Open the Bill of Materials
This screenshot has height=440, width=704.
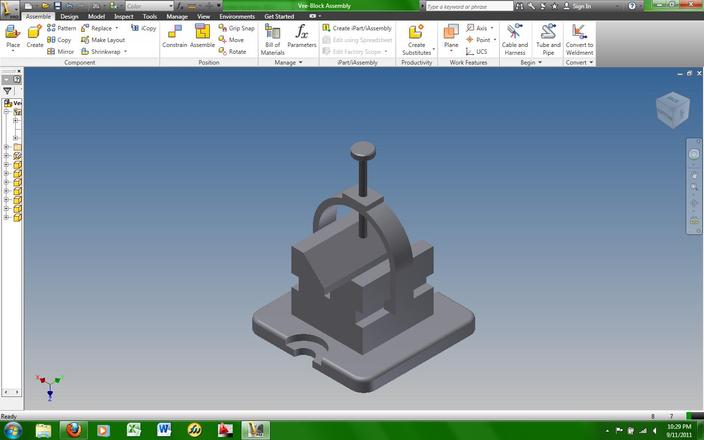(x=273, y=40)
